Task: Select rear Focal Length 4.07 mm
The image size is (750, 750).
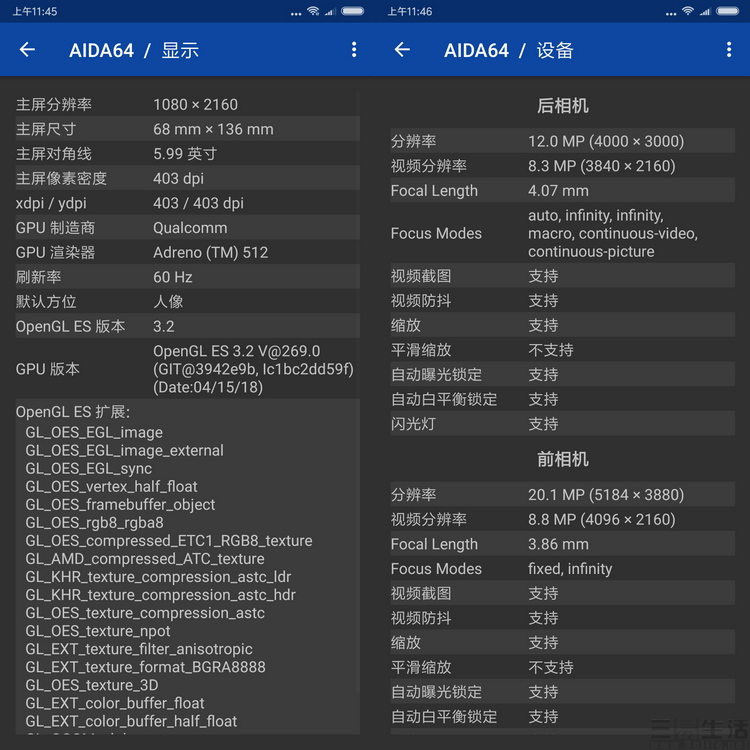Action: (x=558, y=191)
